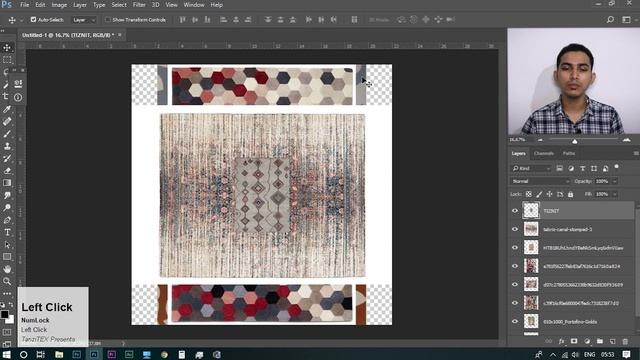Screen dimensions: 640x360
Task: Select the Hand tool
Action: (7, 269)
